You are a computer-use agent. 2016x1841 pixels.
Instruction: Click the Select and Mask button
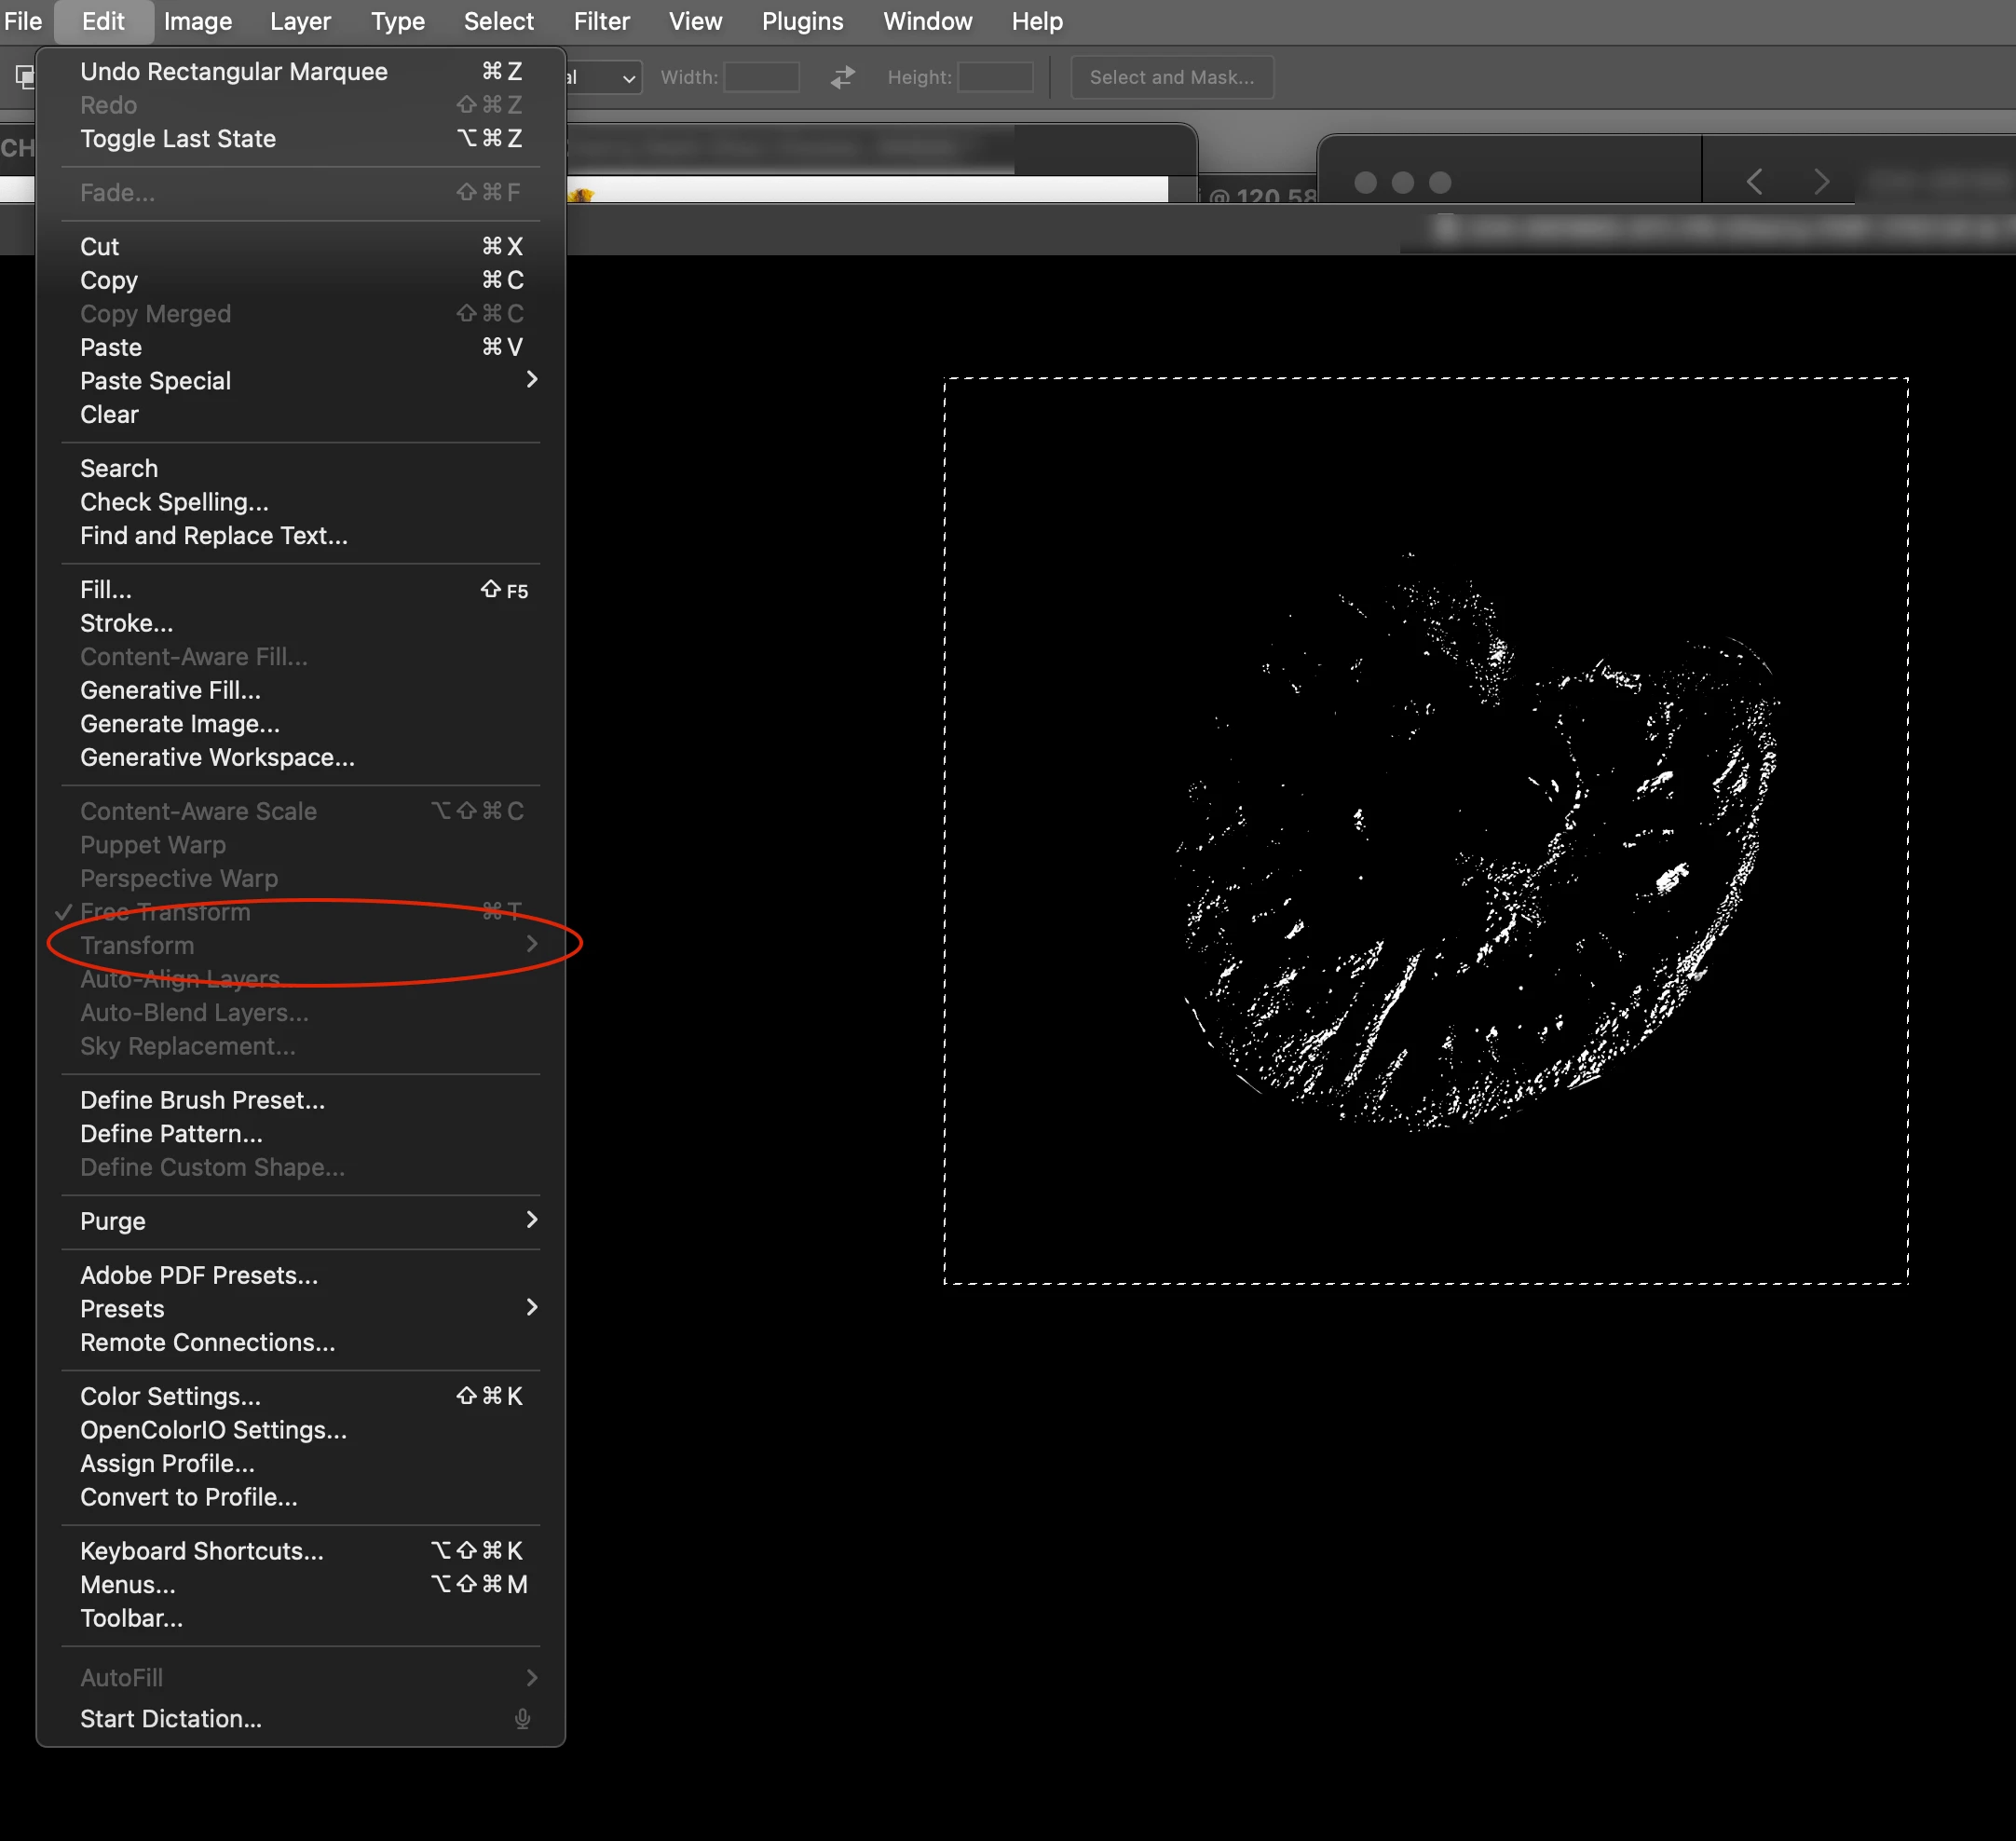[x=1171, y=77]
